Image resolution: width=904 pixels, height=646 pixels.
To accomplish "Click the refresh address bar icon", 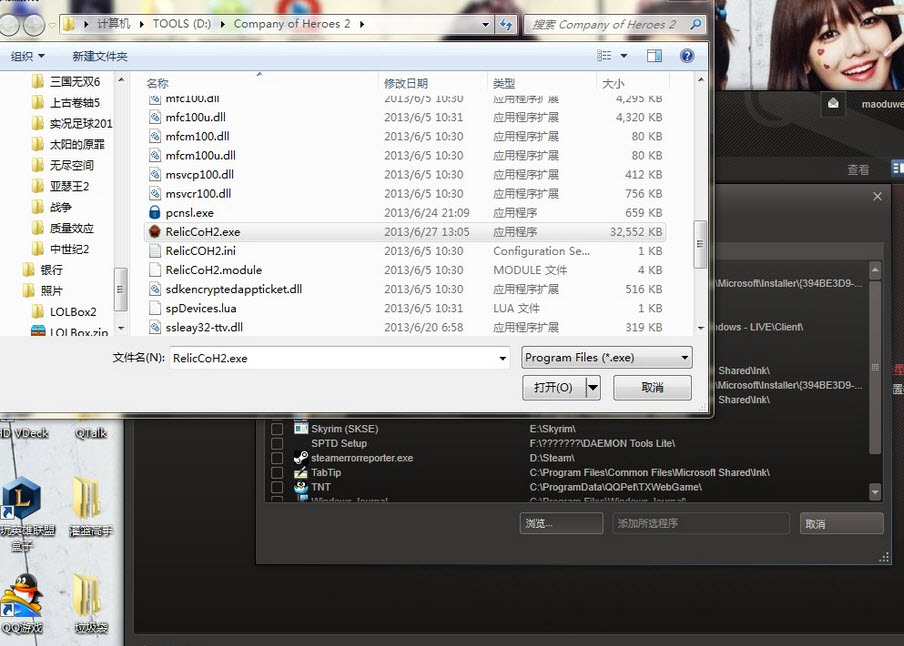I will [x=506, y=24].
